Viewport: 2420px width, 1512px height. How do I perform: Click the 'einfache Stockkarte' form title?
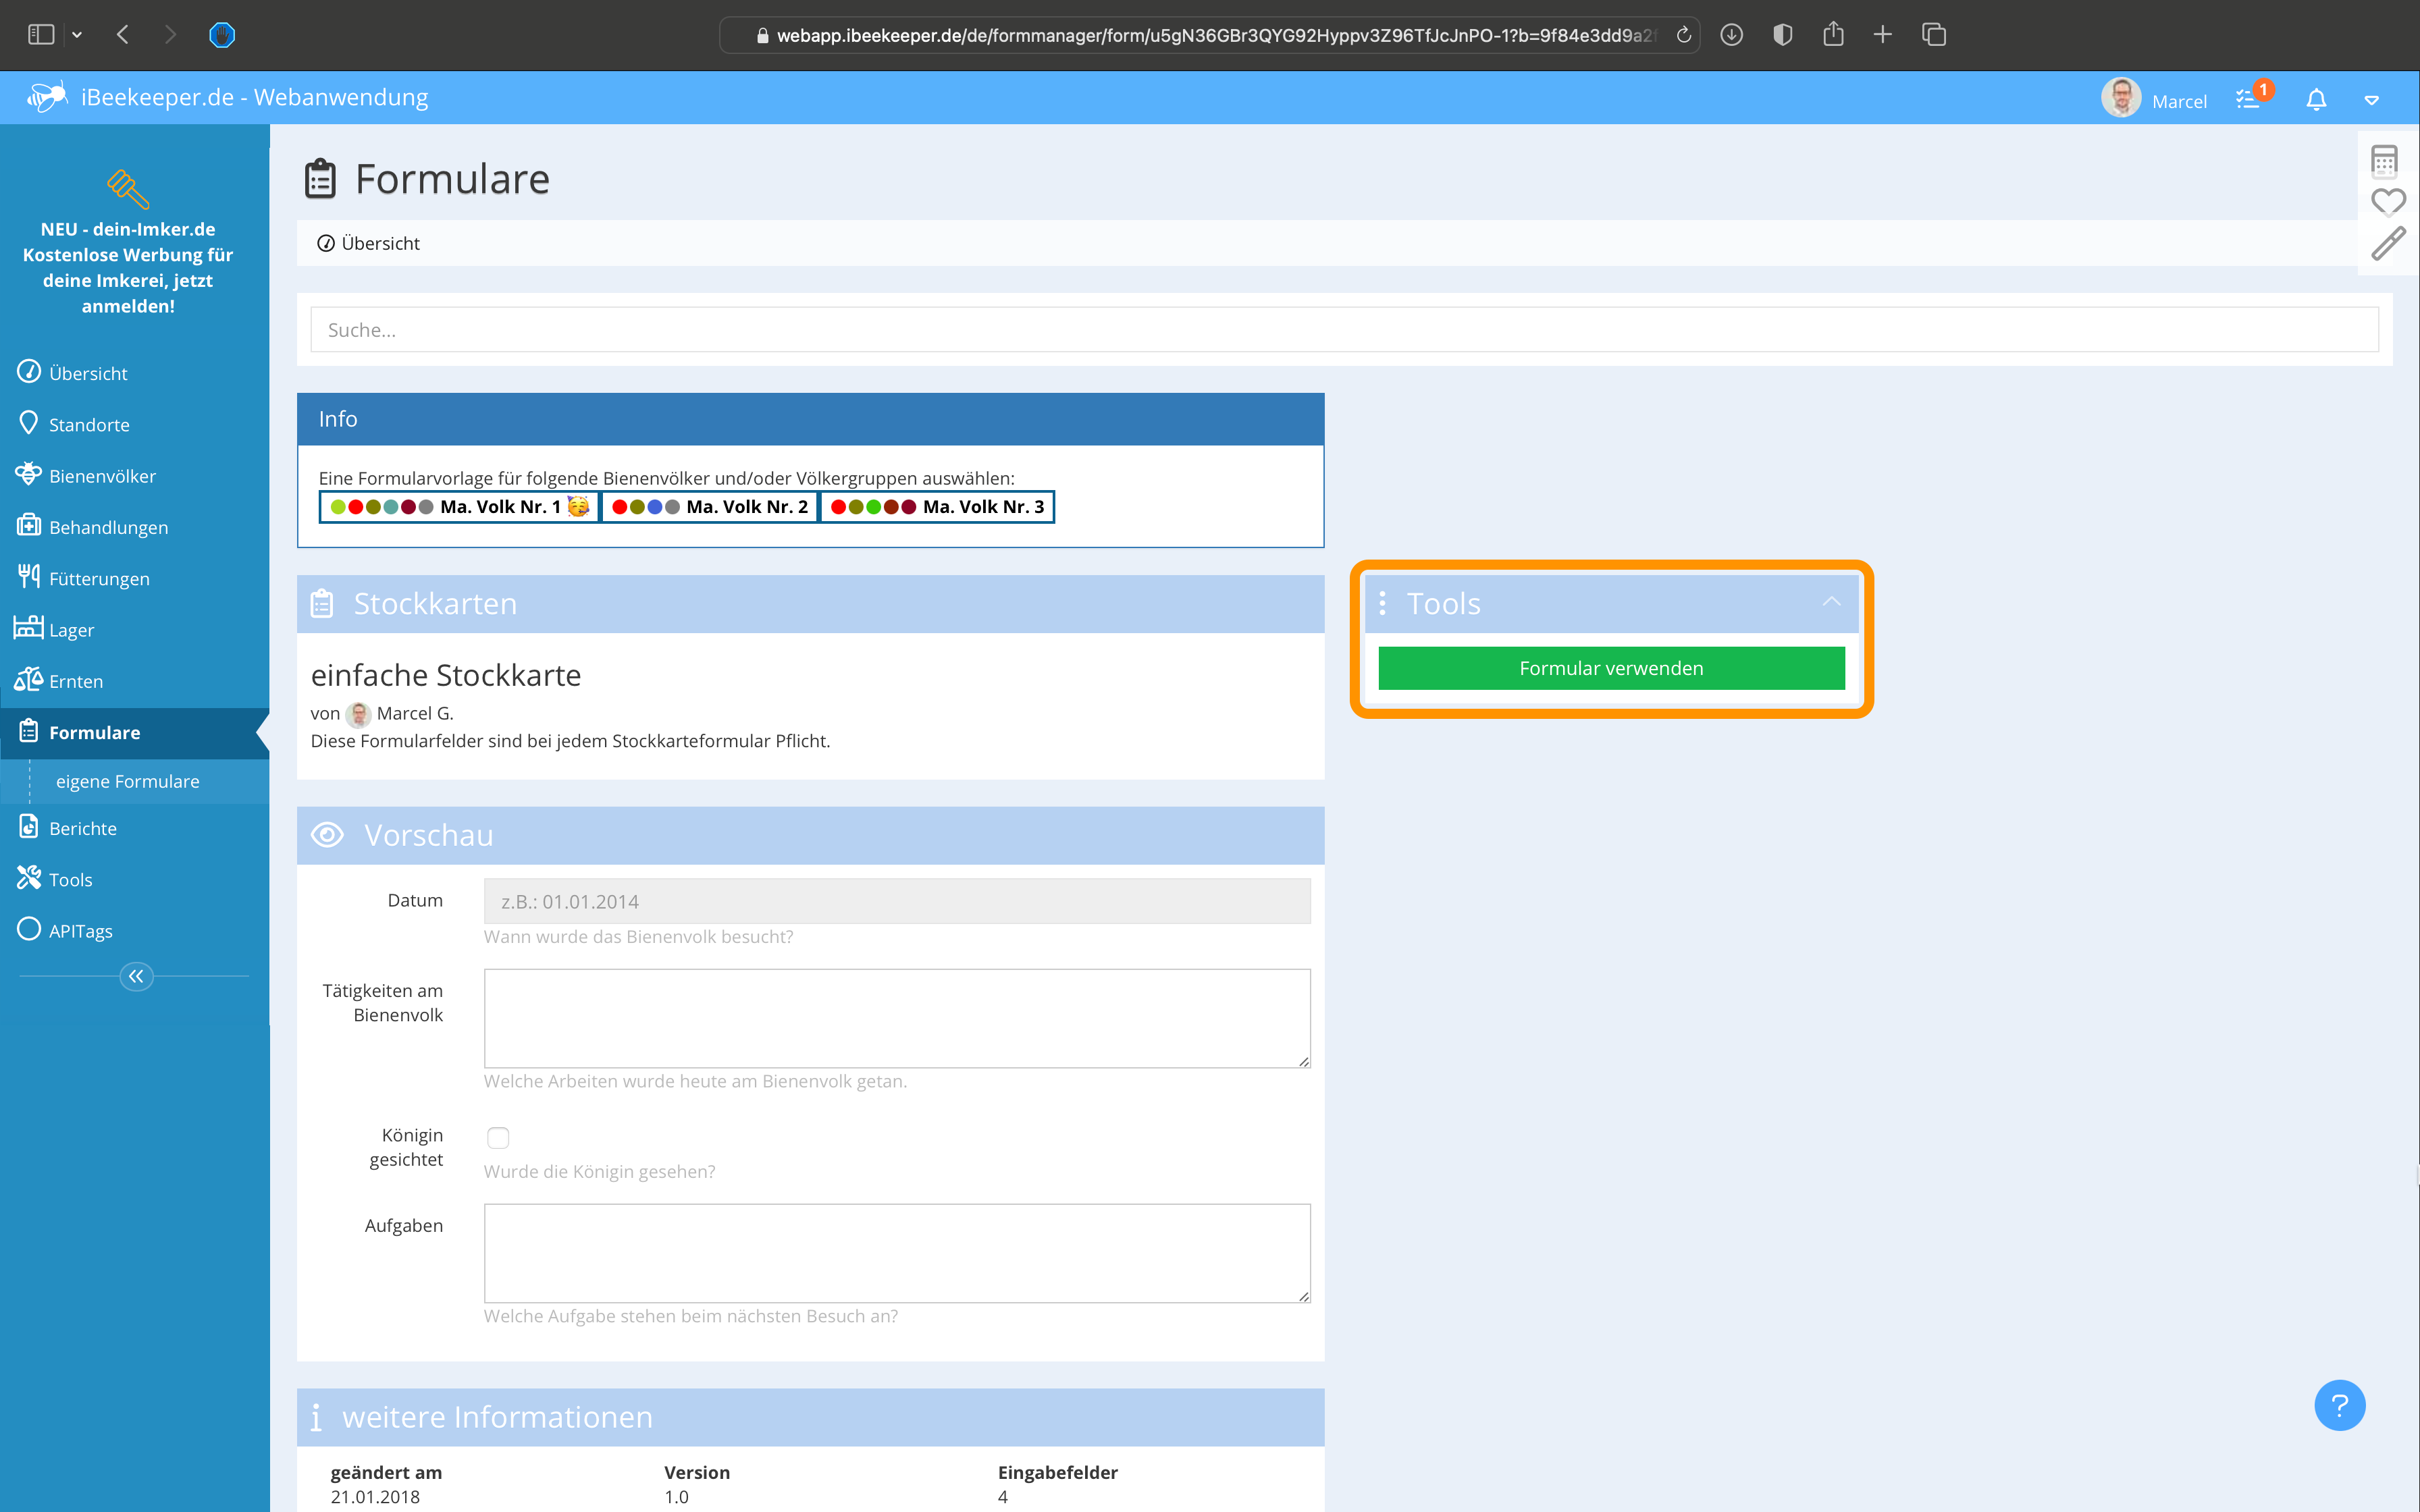[x=446, y=676]
